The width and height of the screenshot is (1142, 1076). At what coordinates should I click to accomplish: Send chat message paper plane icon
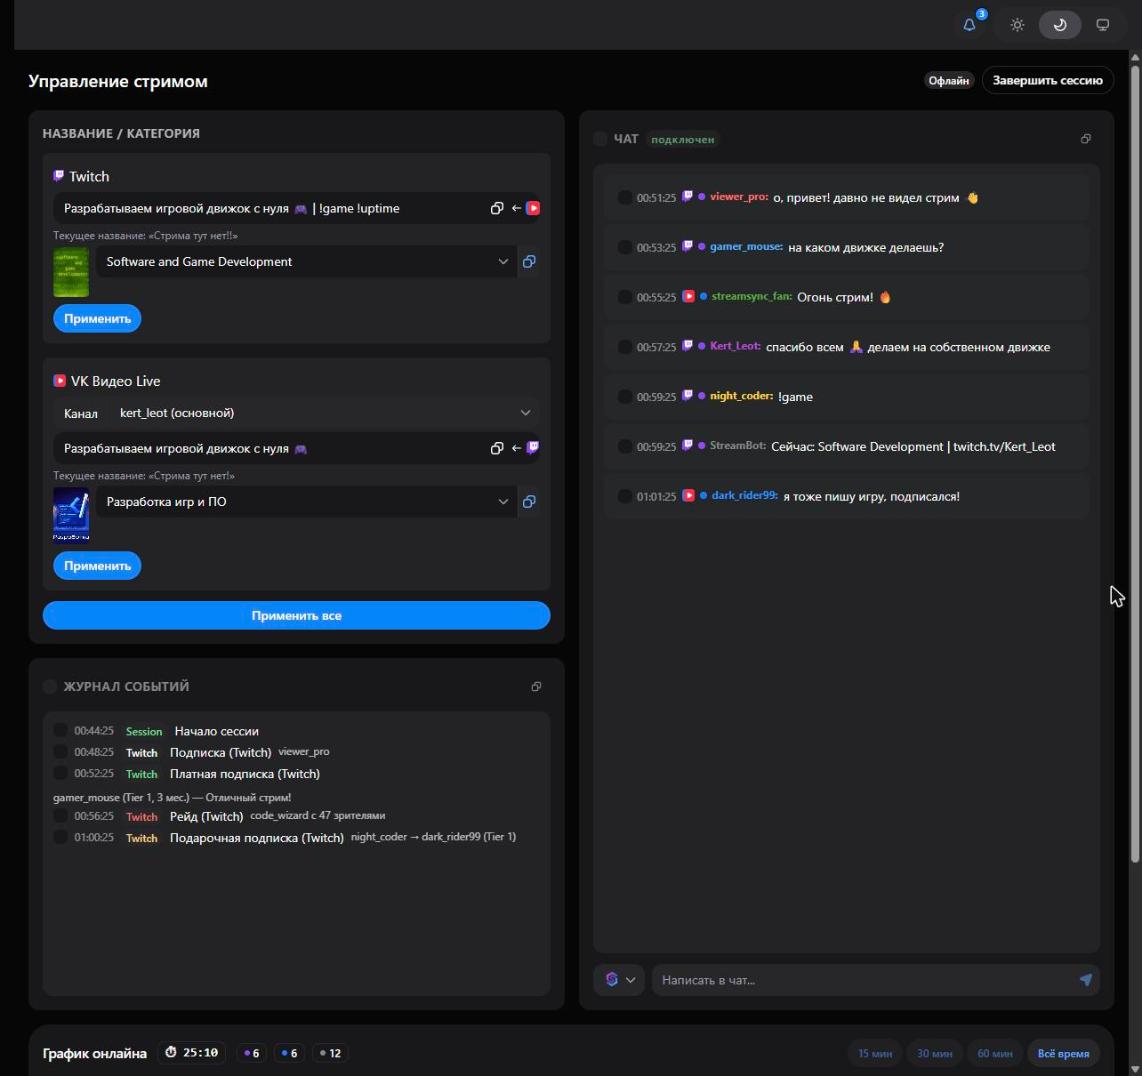pyautogui.click(x=1085, y=980)
